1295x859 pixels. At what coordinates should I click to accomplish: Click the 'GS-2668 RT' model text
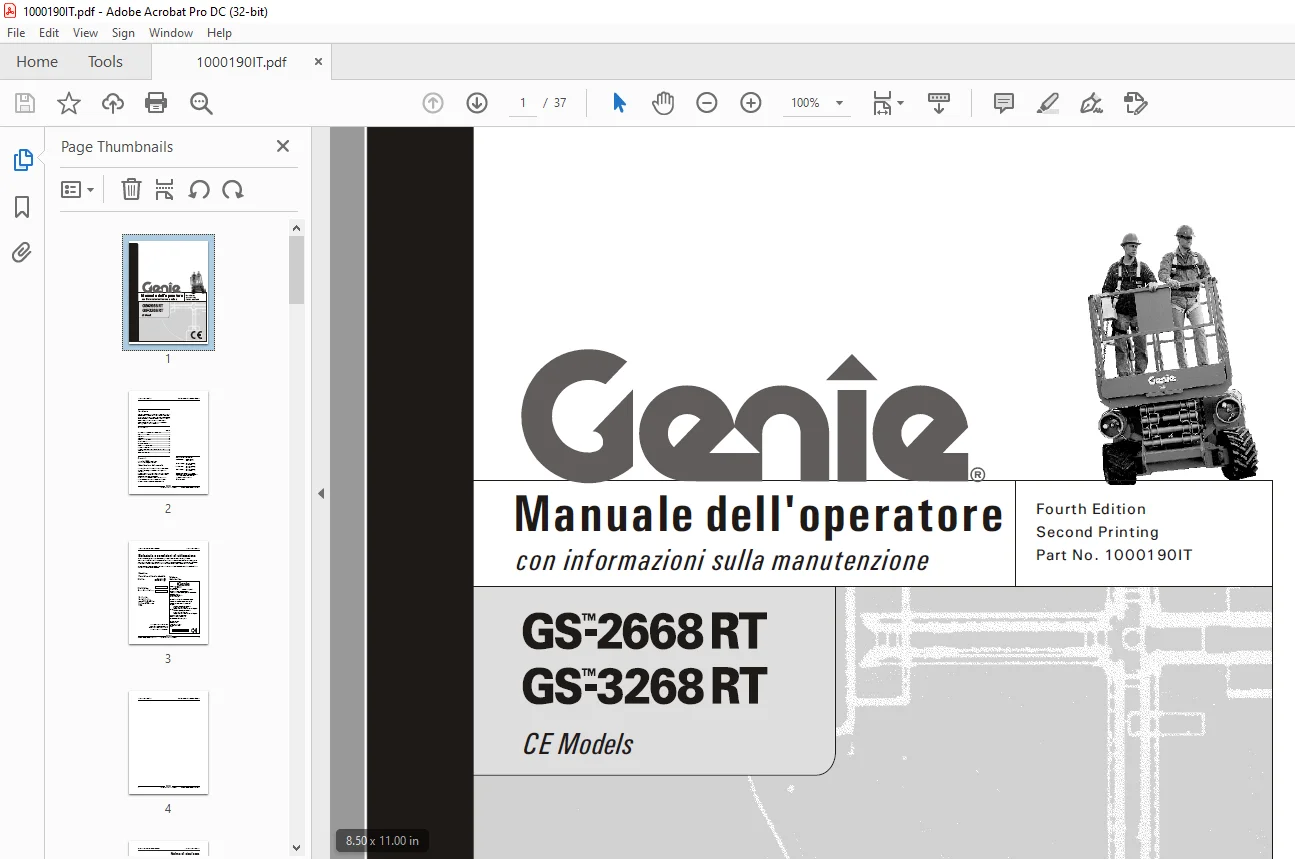click(644, 632)
